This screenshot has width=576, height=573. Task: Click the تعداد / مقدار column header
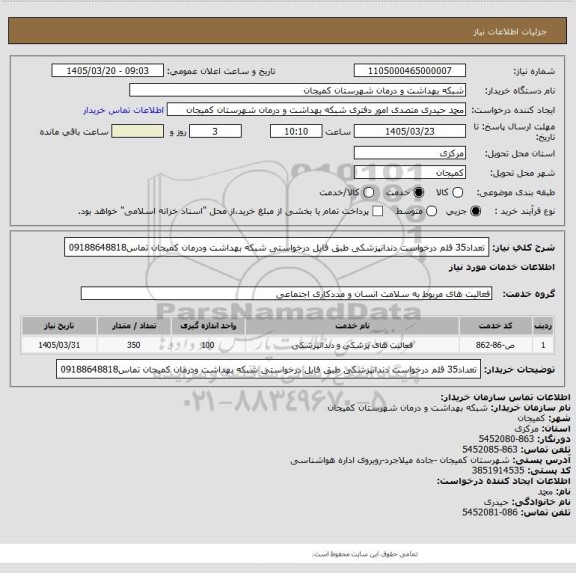click(x=134, y=326)
